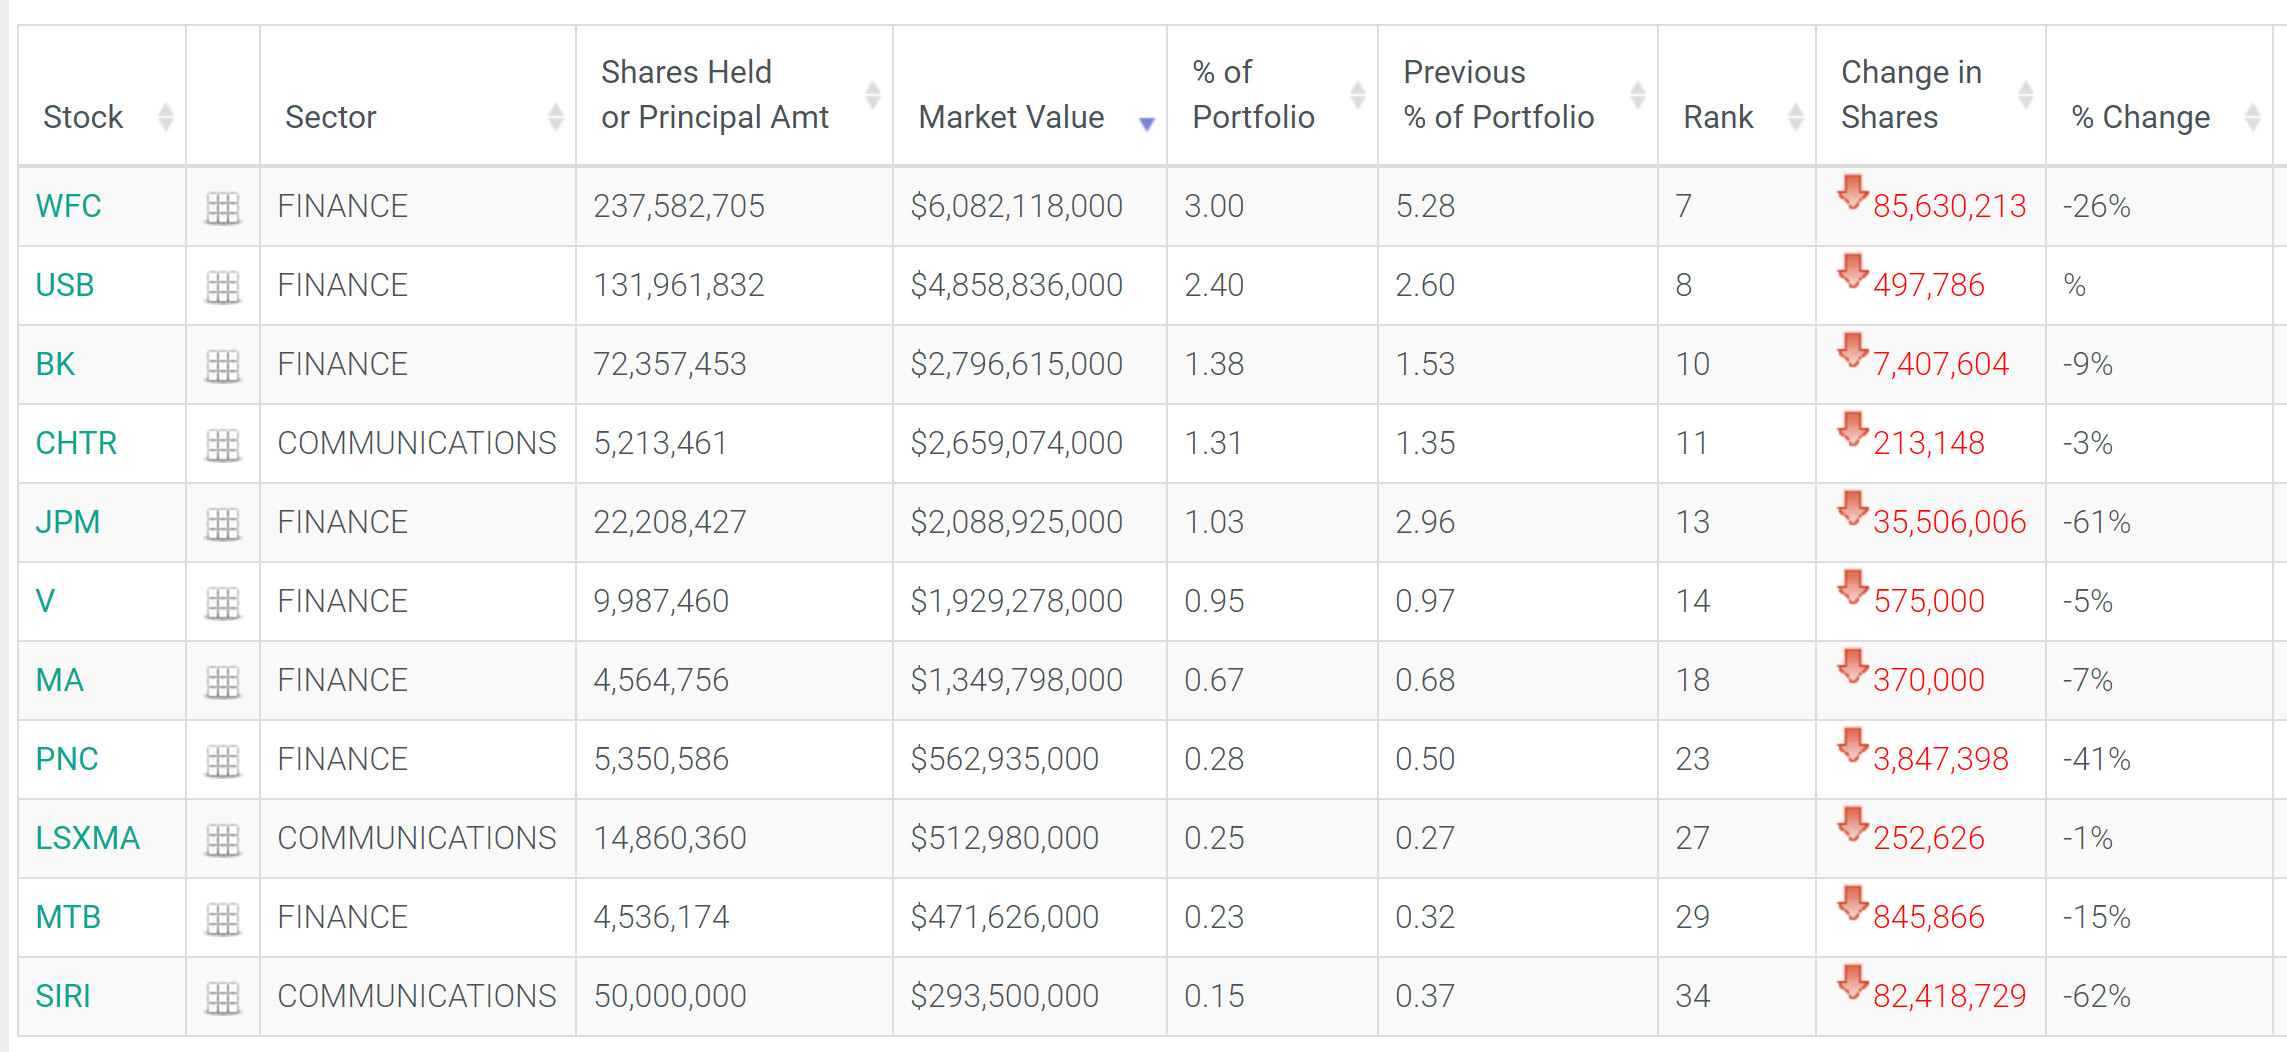Open the V stock link
2287x1052 pixels.
click(x=45, y=602)
